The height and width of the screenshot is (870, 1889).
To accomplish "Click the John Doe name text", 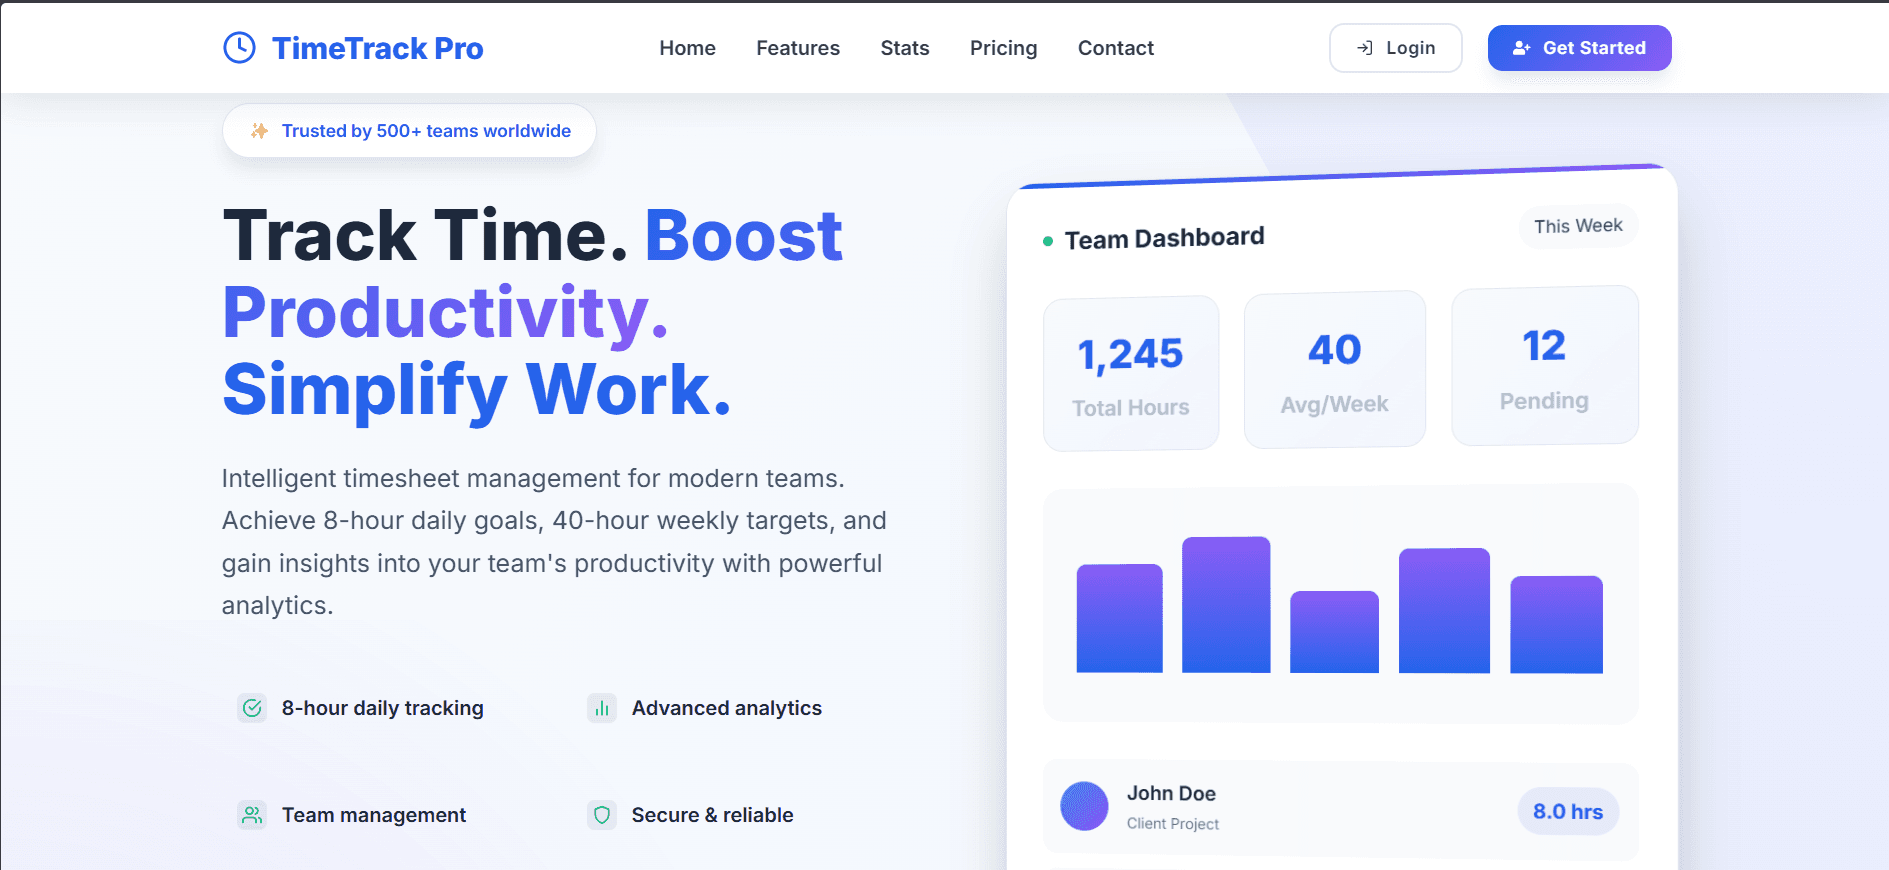I will pyautogui.click(x=1171, y=793).
